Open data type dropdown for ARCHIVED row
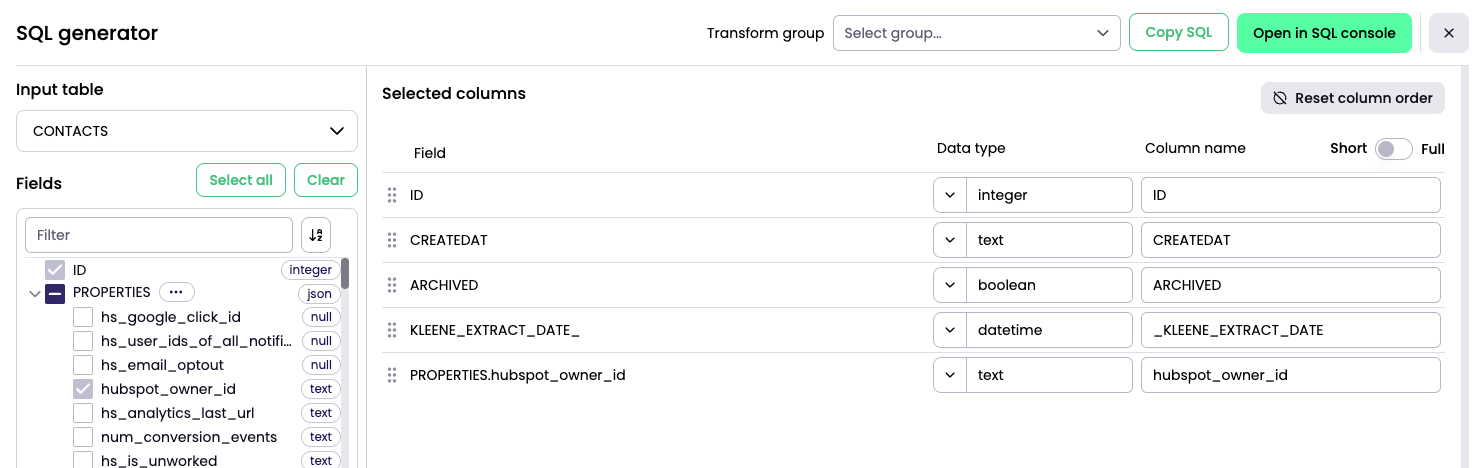The height and width of the screenshot is (468, 1482). pos(950,285)
